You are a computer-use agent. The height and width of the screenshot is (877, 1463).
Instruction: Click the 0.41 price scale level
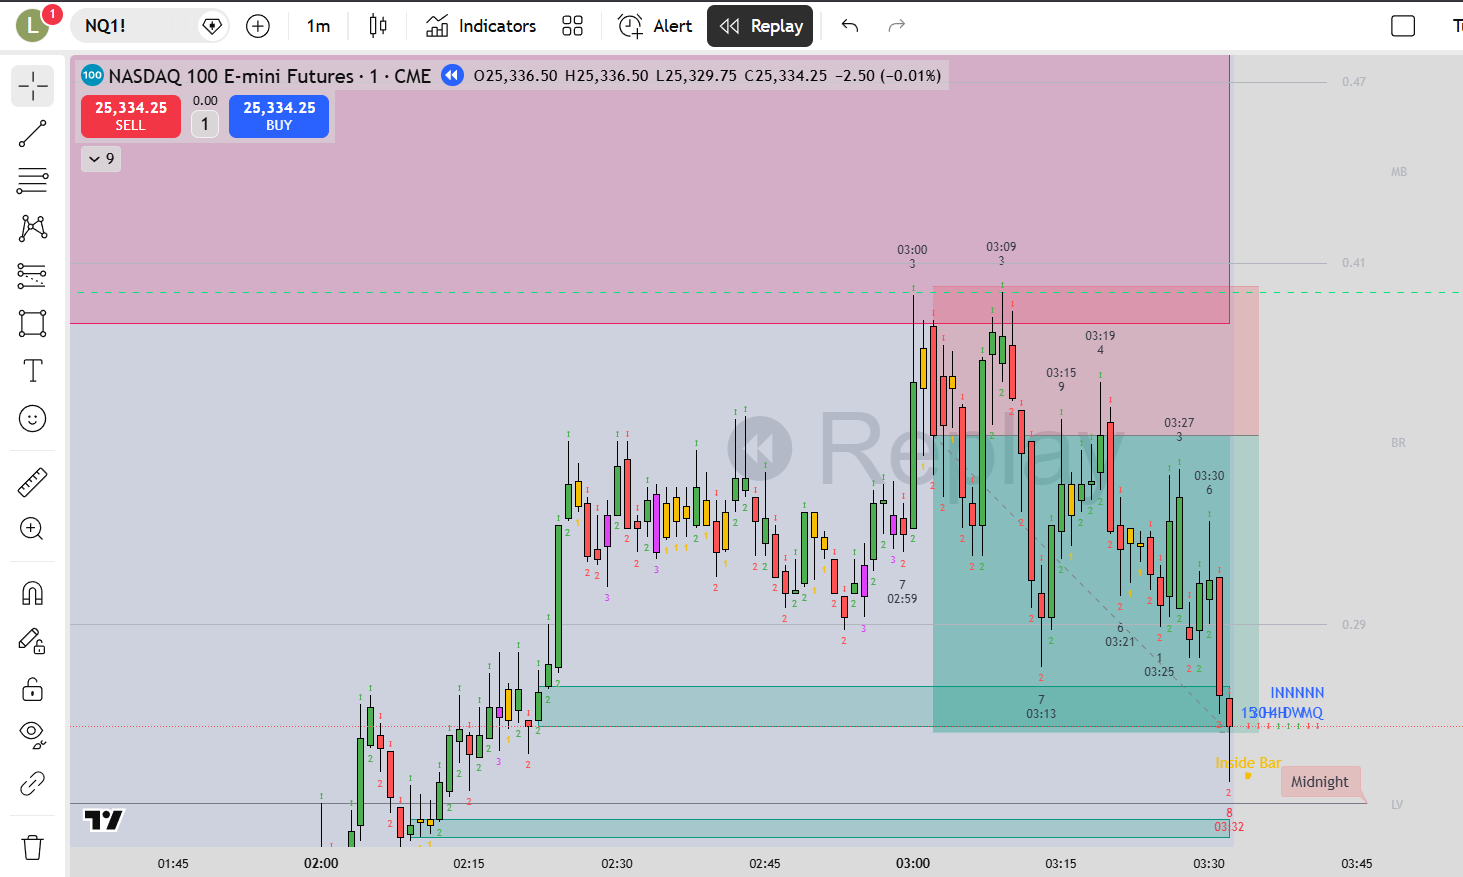[x=1354, y=263]
